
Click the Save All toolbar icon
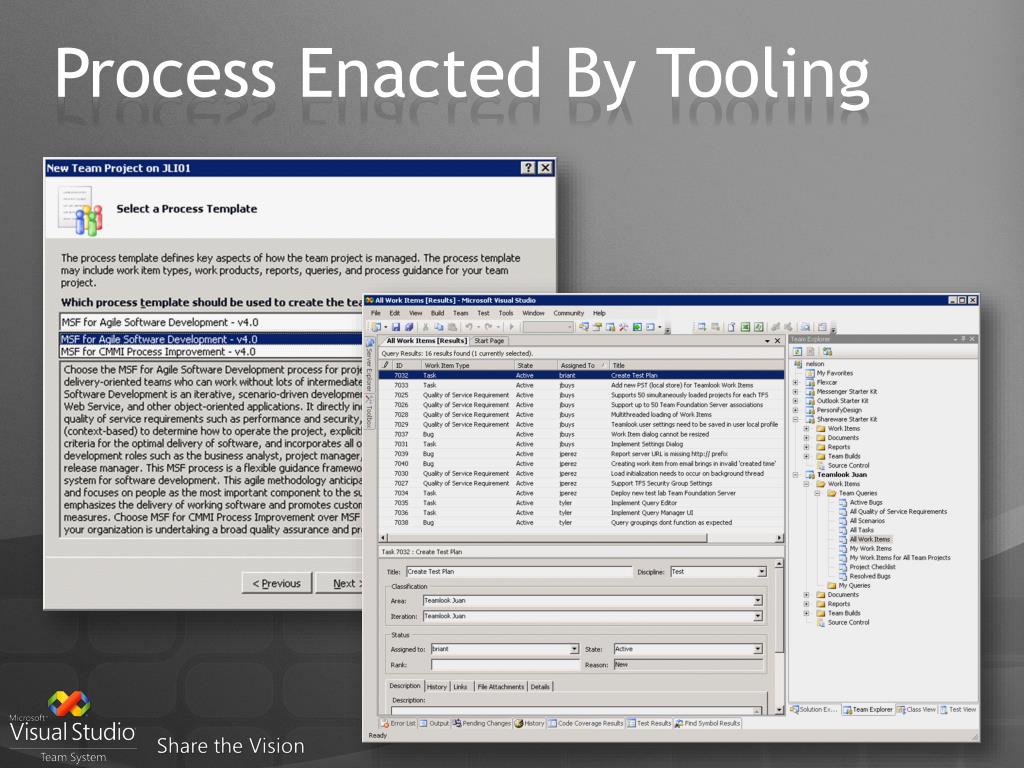click(x=409, y=327)
